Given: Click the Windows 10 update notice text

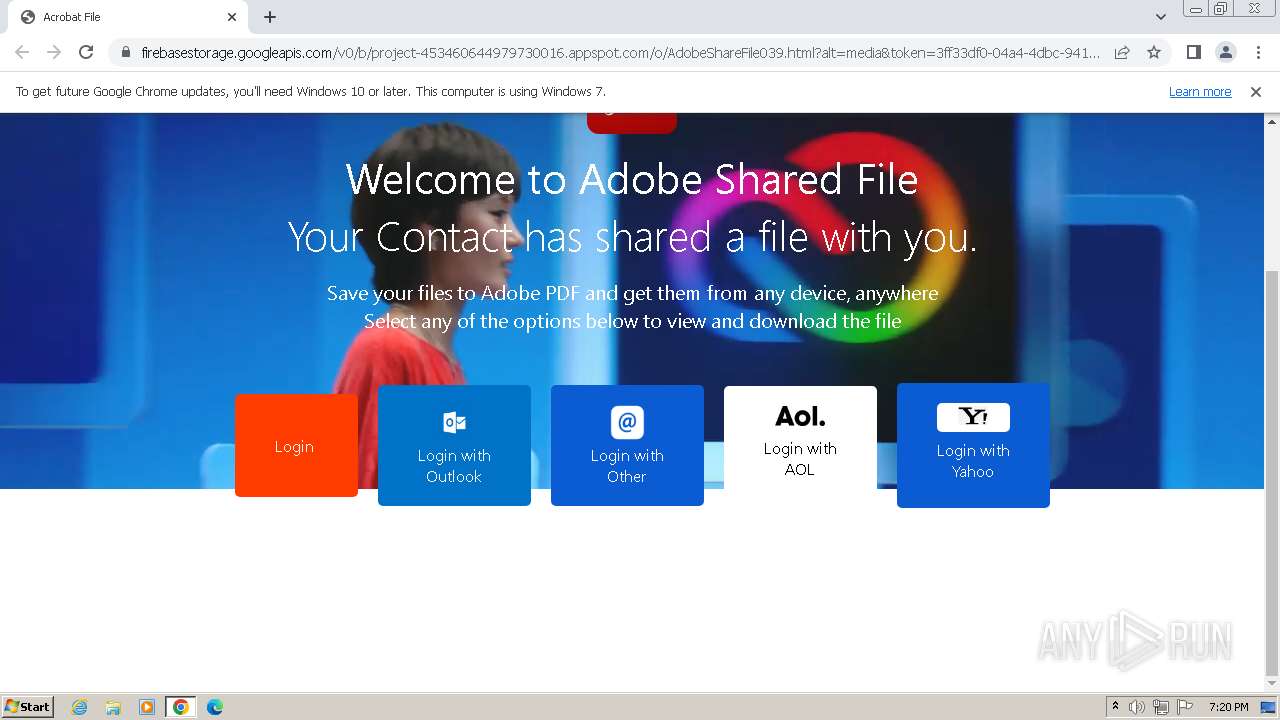Looking at the screenshot, I should [x=311, y=91].
